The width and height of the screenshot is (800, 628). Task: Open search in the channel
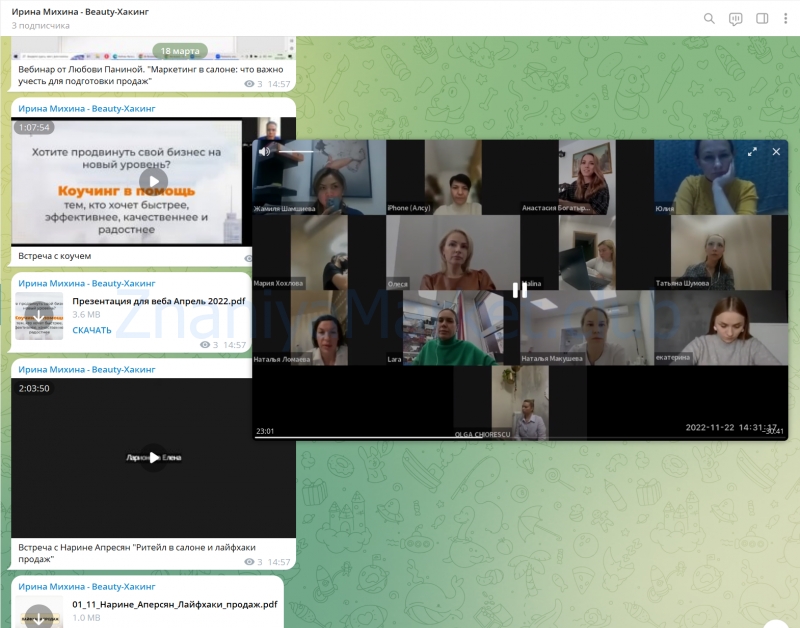tap(709, 18)
